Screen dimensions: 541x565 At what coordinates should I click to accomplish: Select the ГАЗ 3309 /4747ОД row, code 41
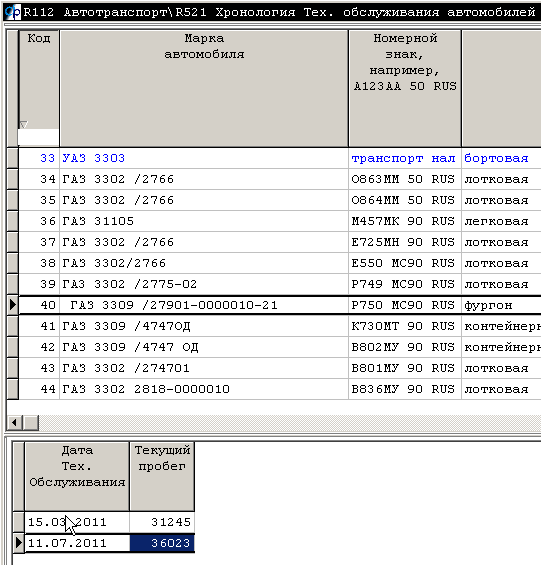274,326
